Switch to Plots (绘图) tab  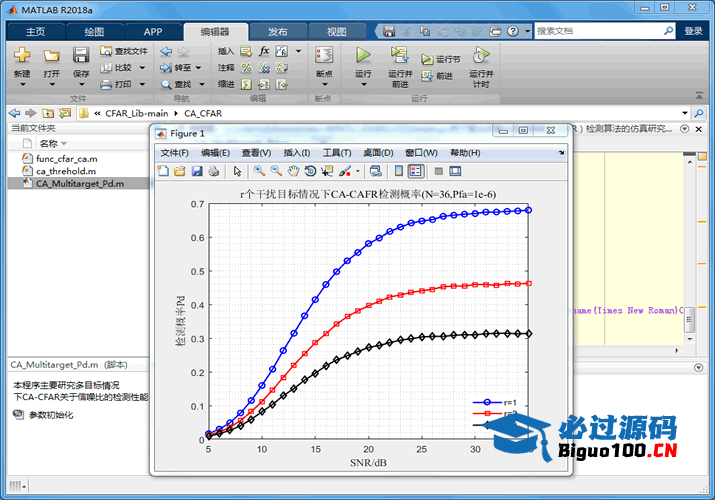tap(94, 32)
